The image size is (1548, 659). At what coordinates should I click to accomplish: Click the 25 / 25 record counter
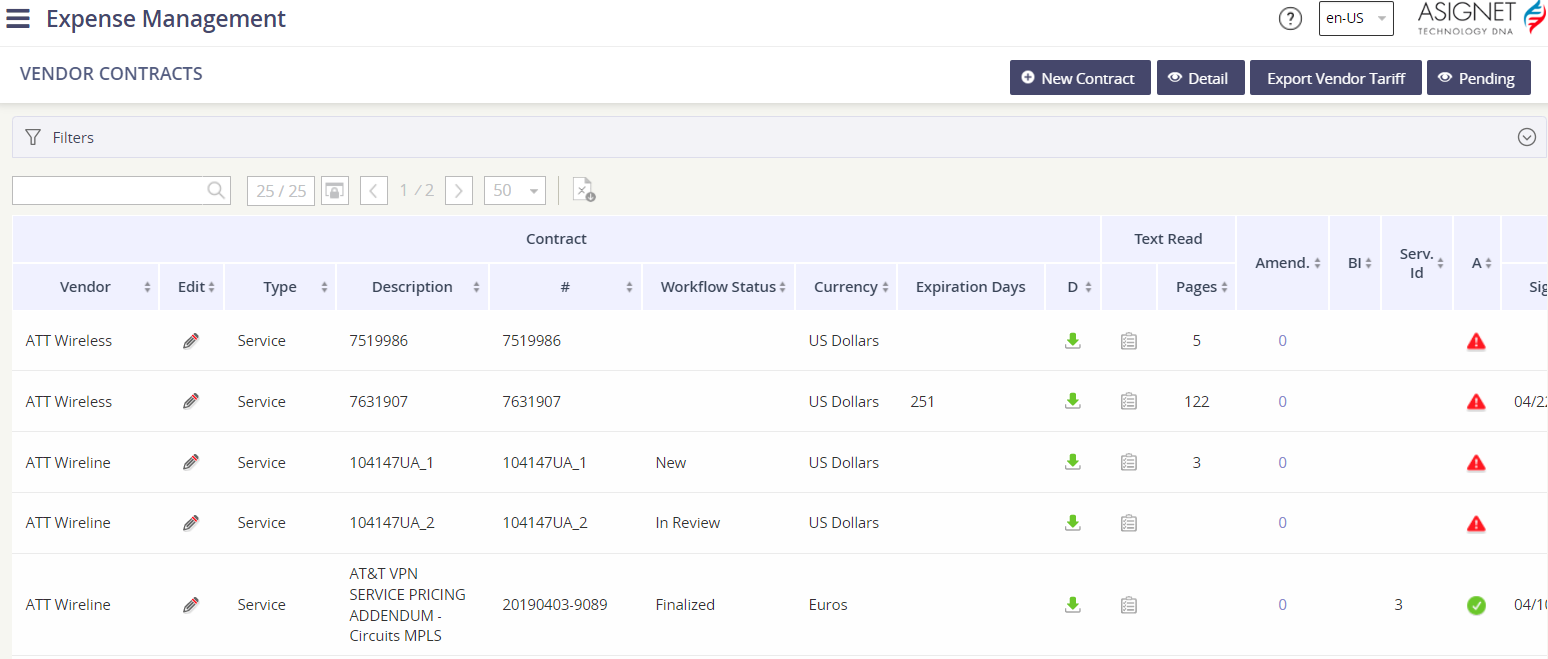[x=281, y=190]
